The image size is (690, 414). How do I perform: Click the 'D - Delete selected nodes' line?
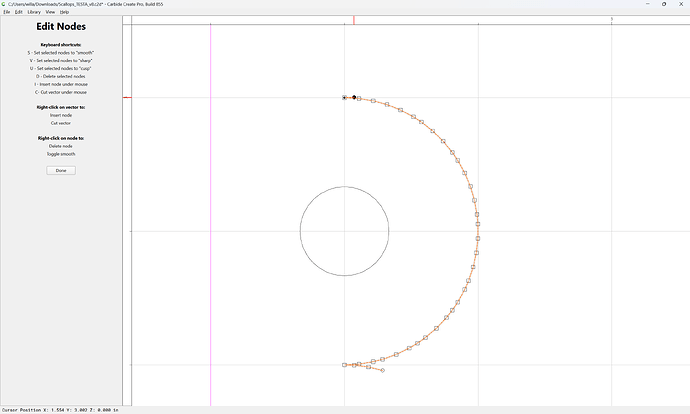61,77
